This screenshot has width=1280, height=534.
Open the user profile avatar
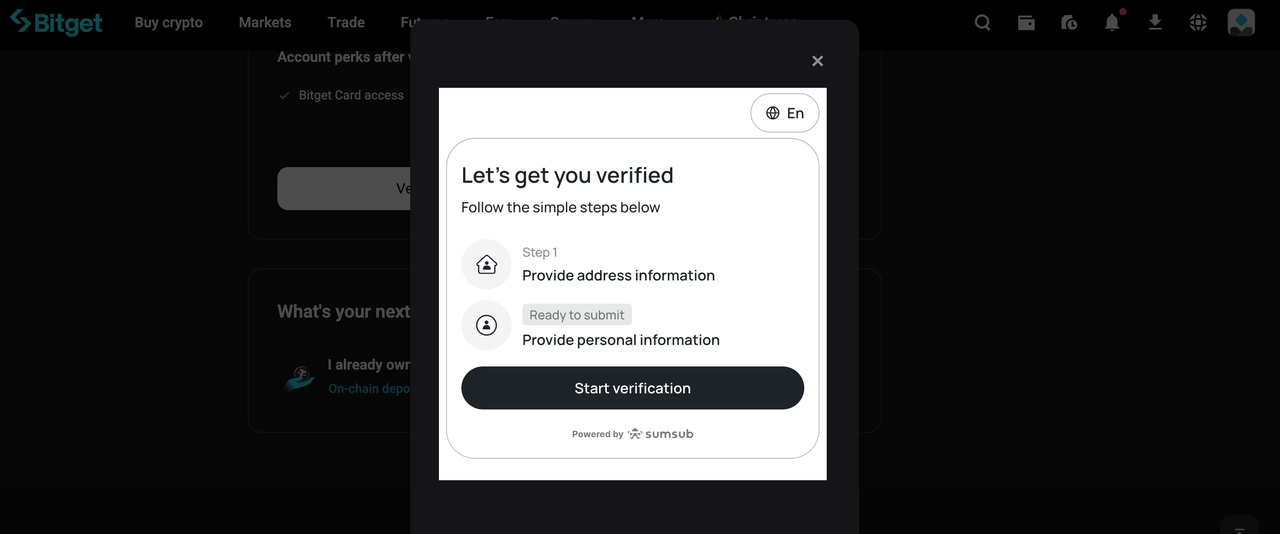[1241, 22]
